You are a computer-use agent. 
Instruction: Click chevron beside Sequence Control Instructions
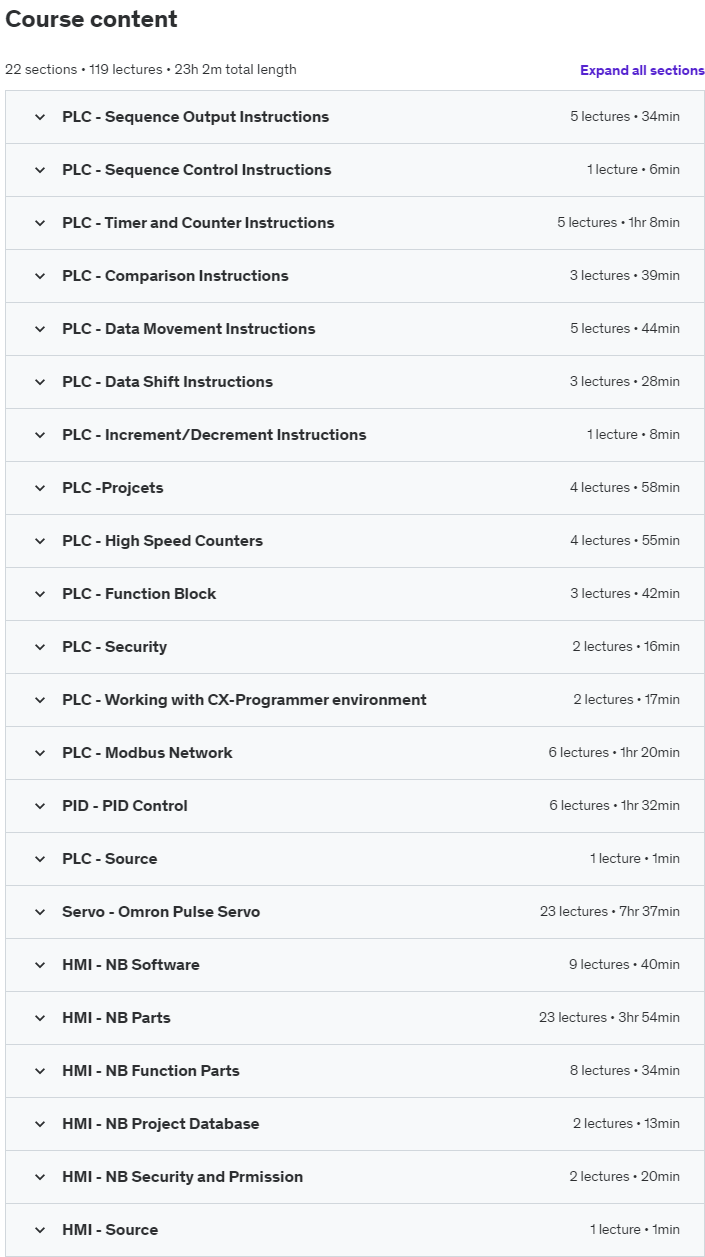[40, 170]
